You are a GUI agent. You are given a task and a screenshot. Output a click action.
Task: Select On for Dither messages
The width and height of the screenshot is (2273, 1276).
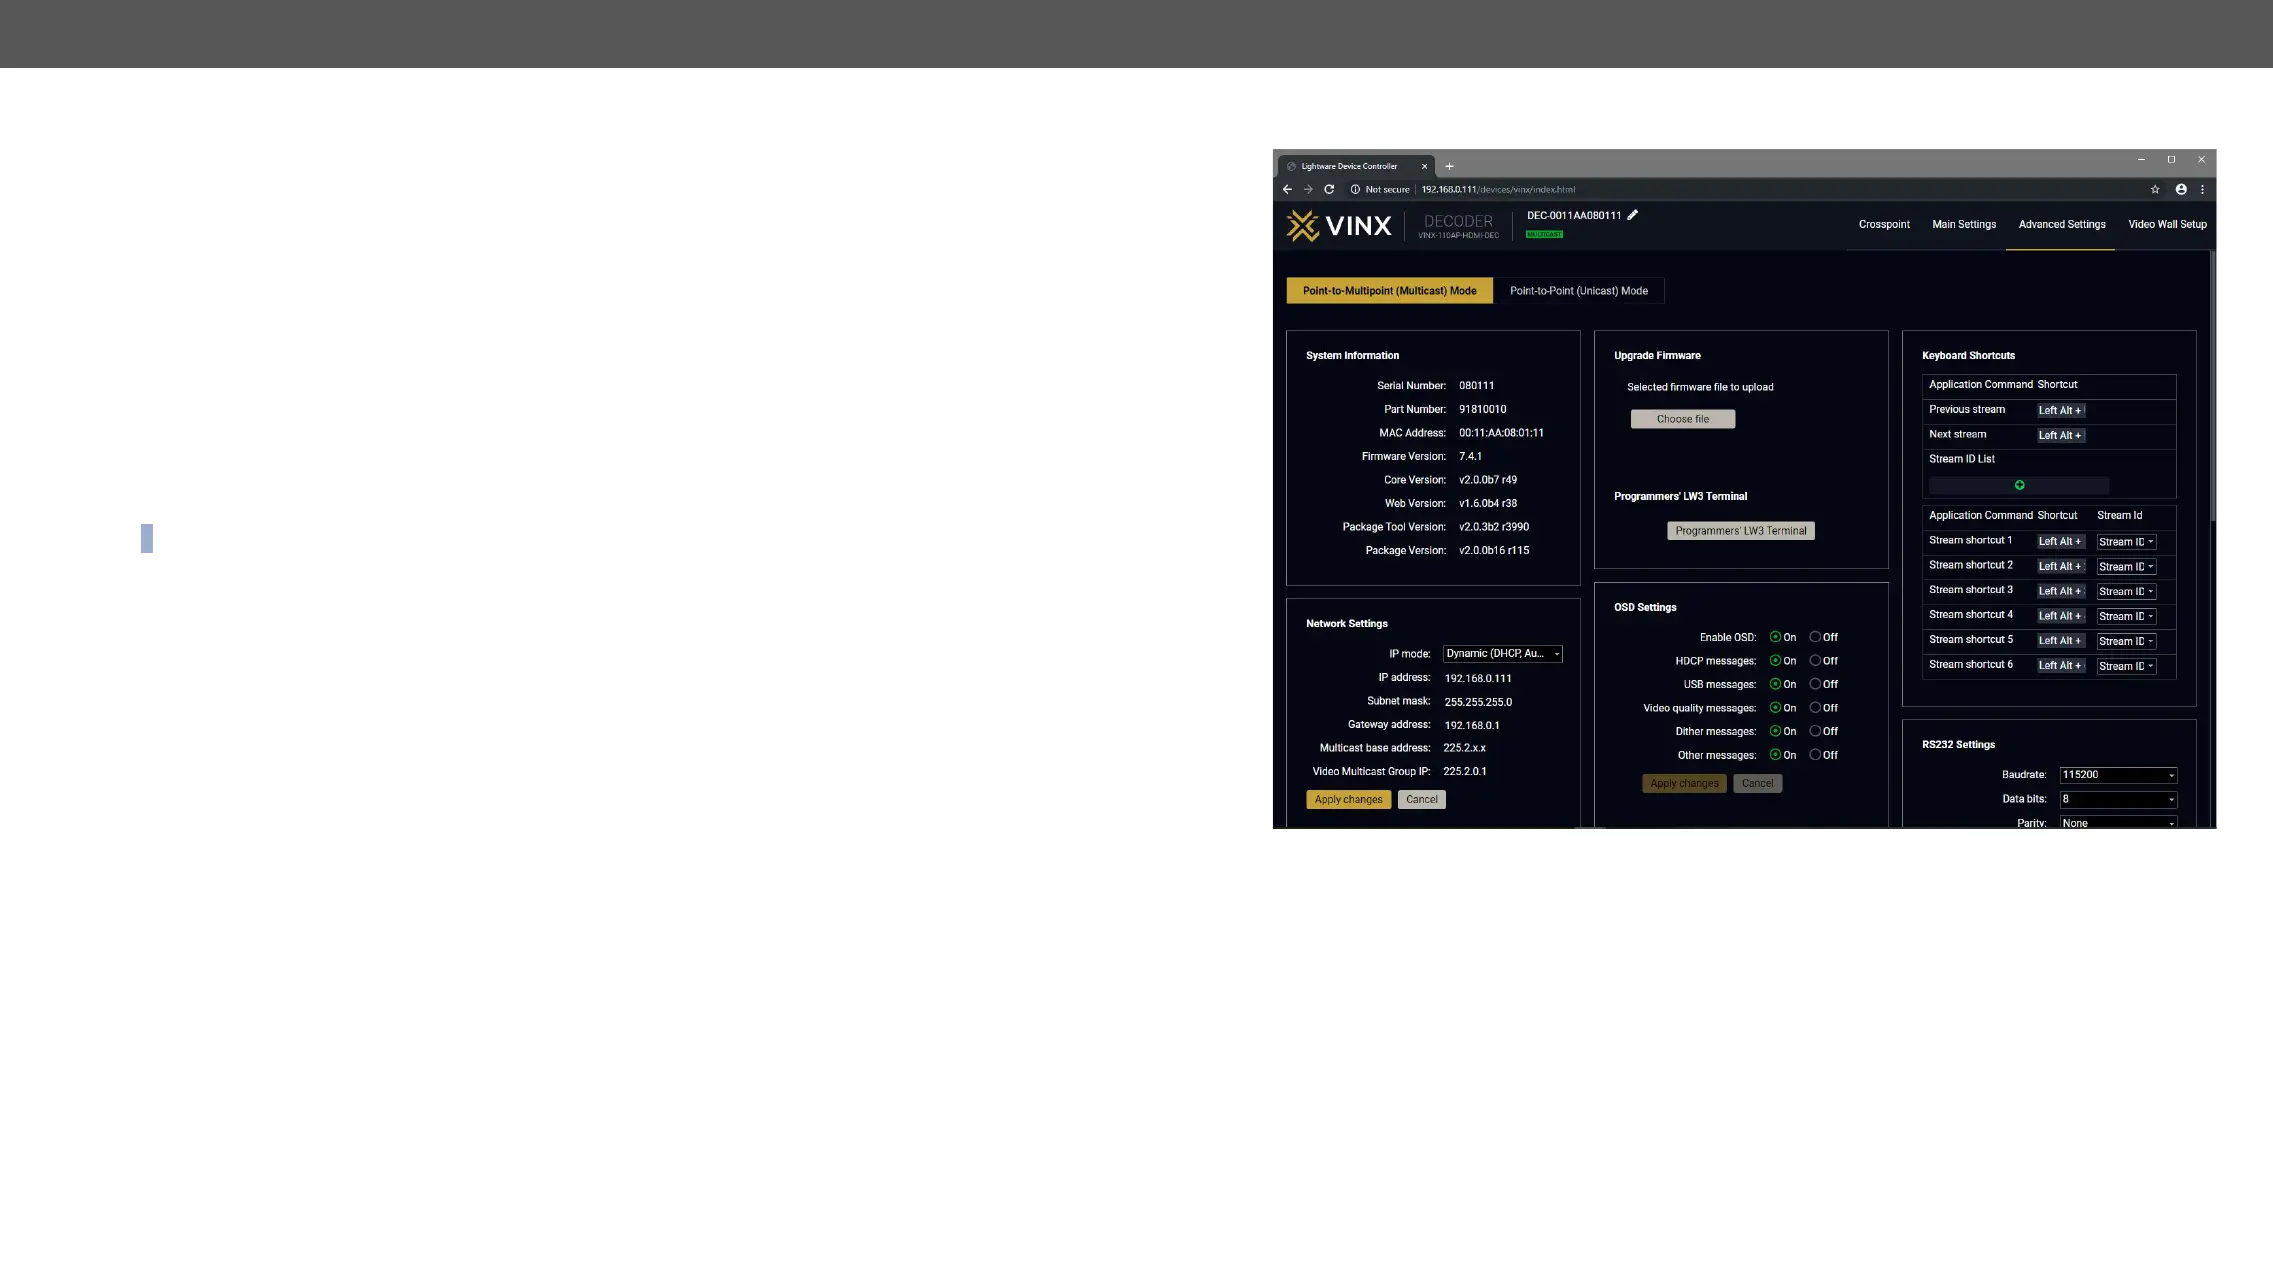[1775, 731]
